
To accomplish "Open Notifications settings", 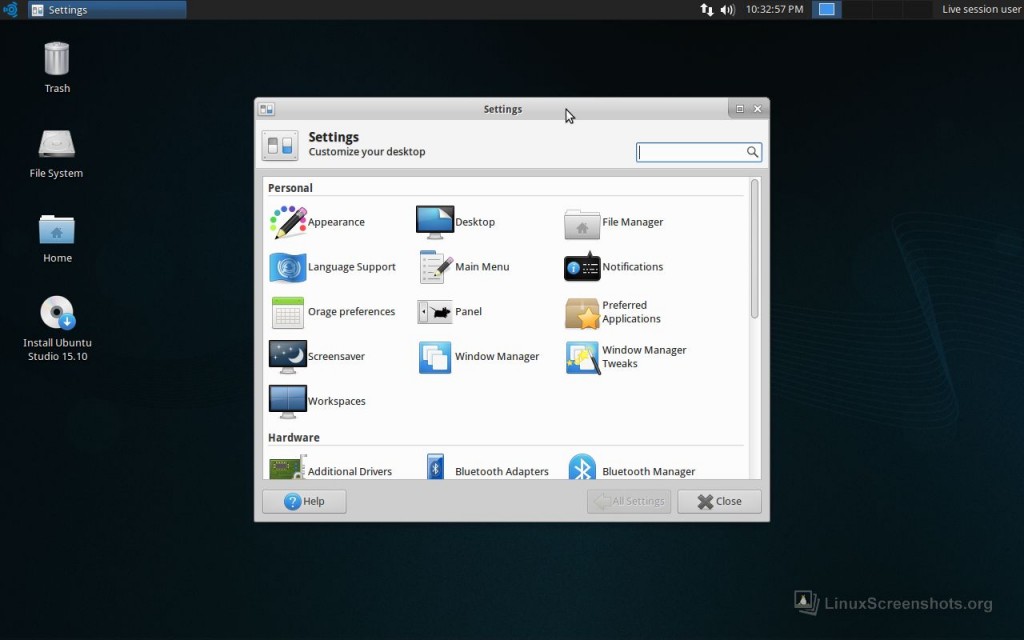I will click(582, 267).
